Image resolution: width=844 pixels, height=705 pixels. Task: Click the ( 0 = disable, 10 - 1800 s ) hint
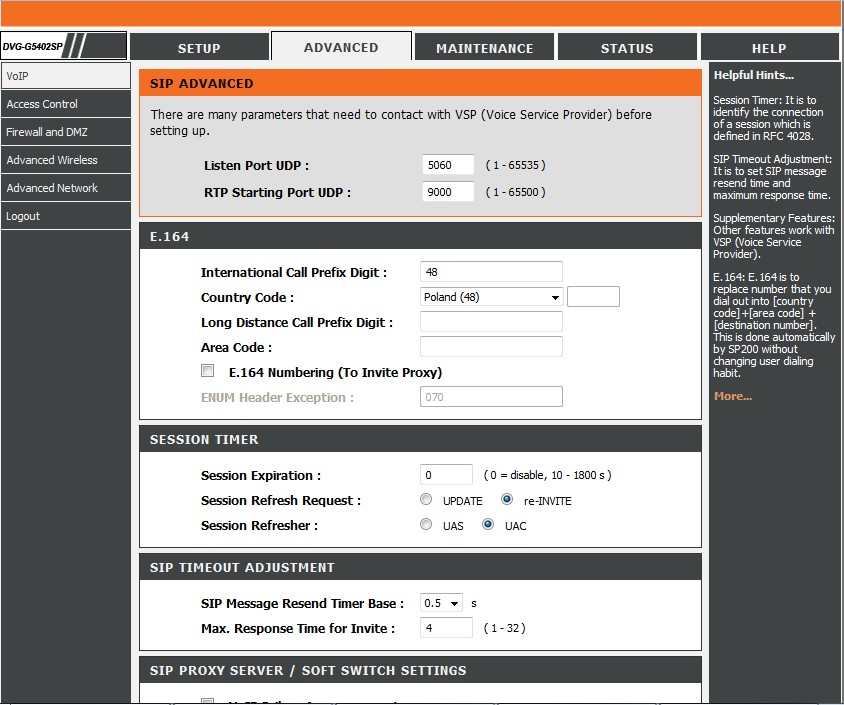pos(547,475)
